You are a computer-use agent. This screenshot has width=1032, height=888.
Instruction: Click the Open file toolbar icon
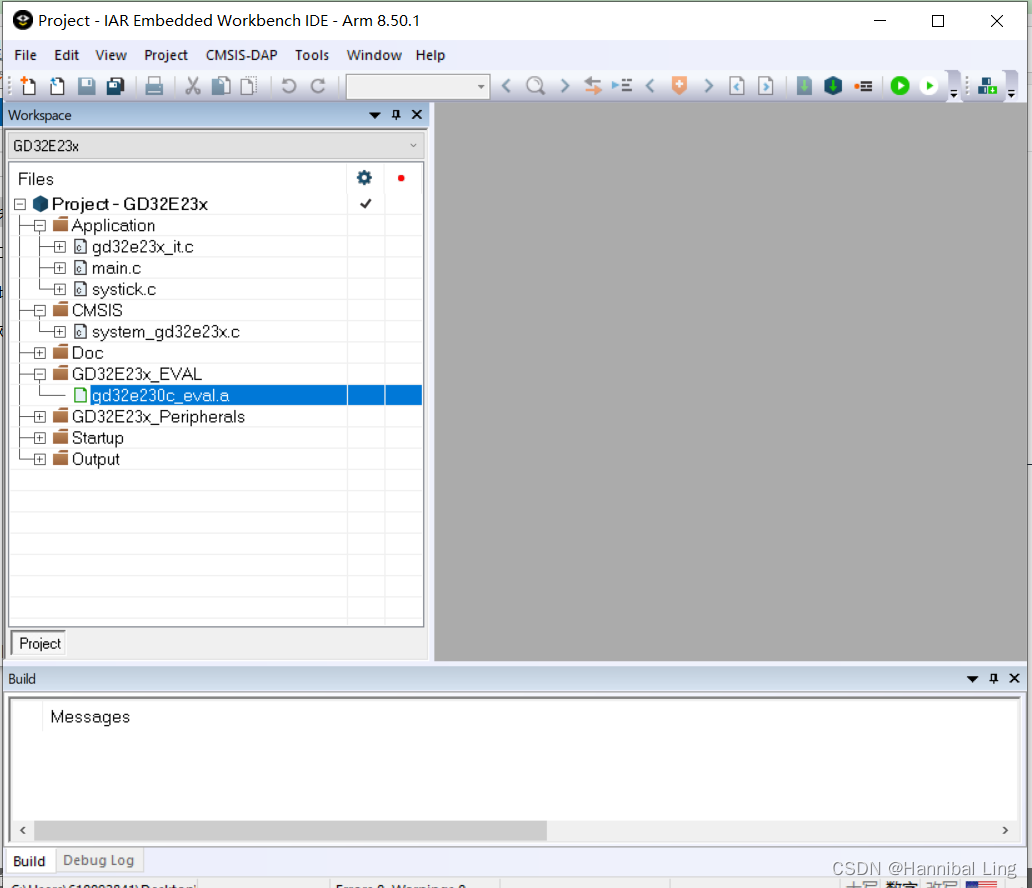(x=57, y=86)
